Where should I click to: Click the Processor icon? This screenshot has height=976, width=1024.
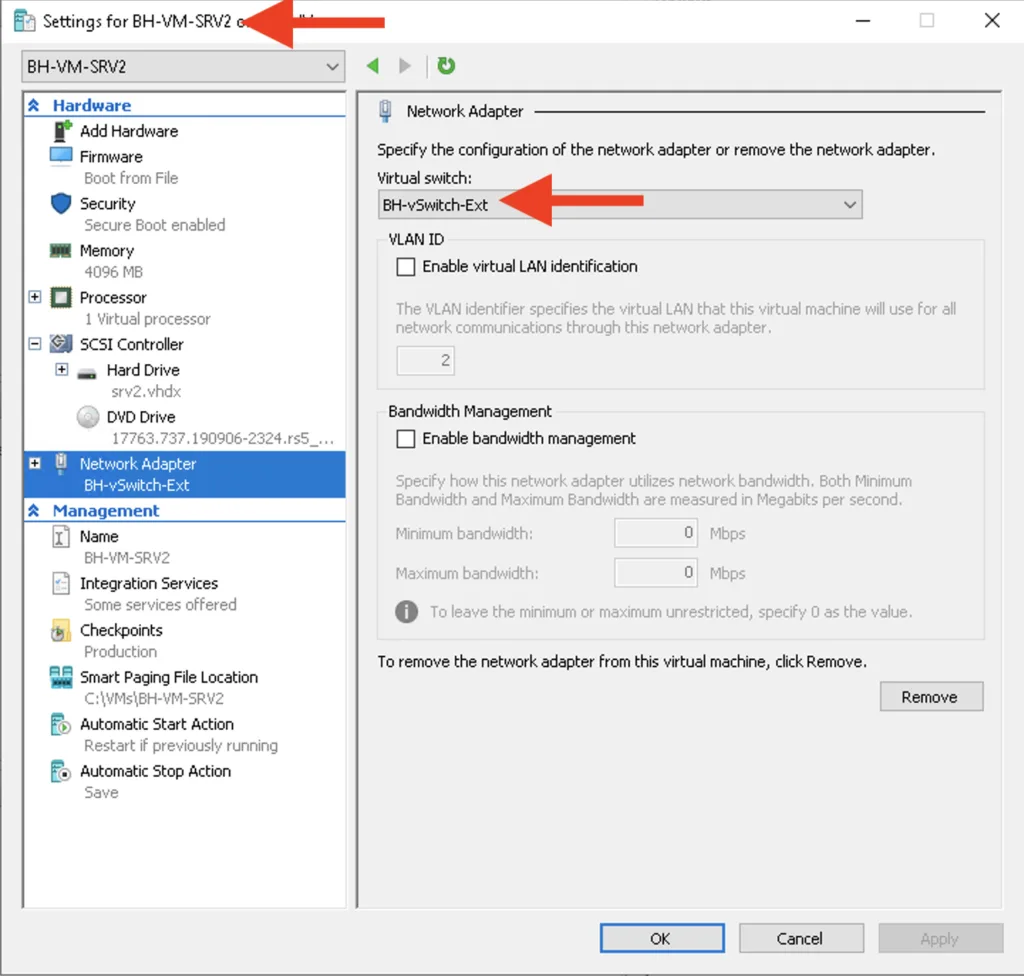click(x=61, y=298)
